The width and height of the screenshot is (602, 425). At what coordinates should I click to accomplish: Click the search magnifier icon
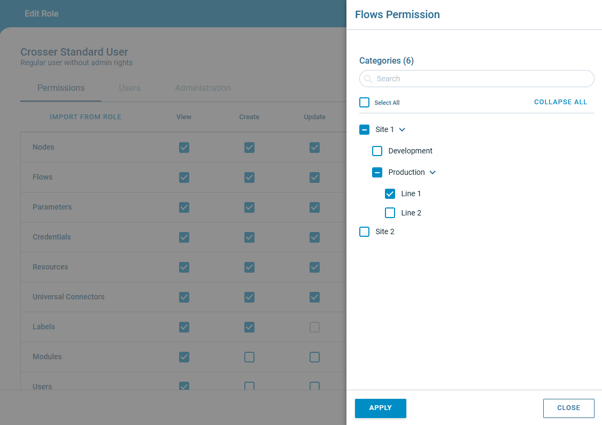point(368,79)
